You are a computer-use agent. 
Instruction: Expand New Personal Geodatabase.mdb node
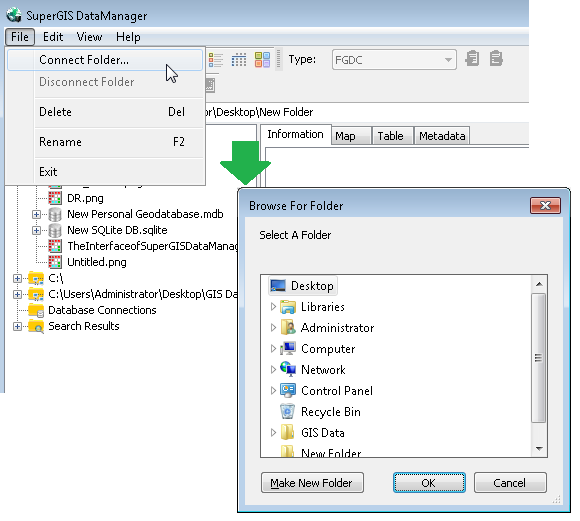36,214
